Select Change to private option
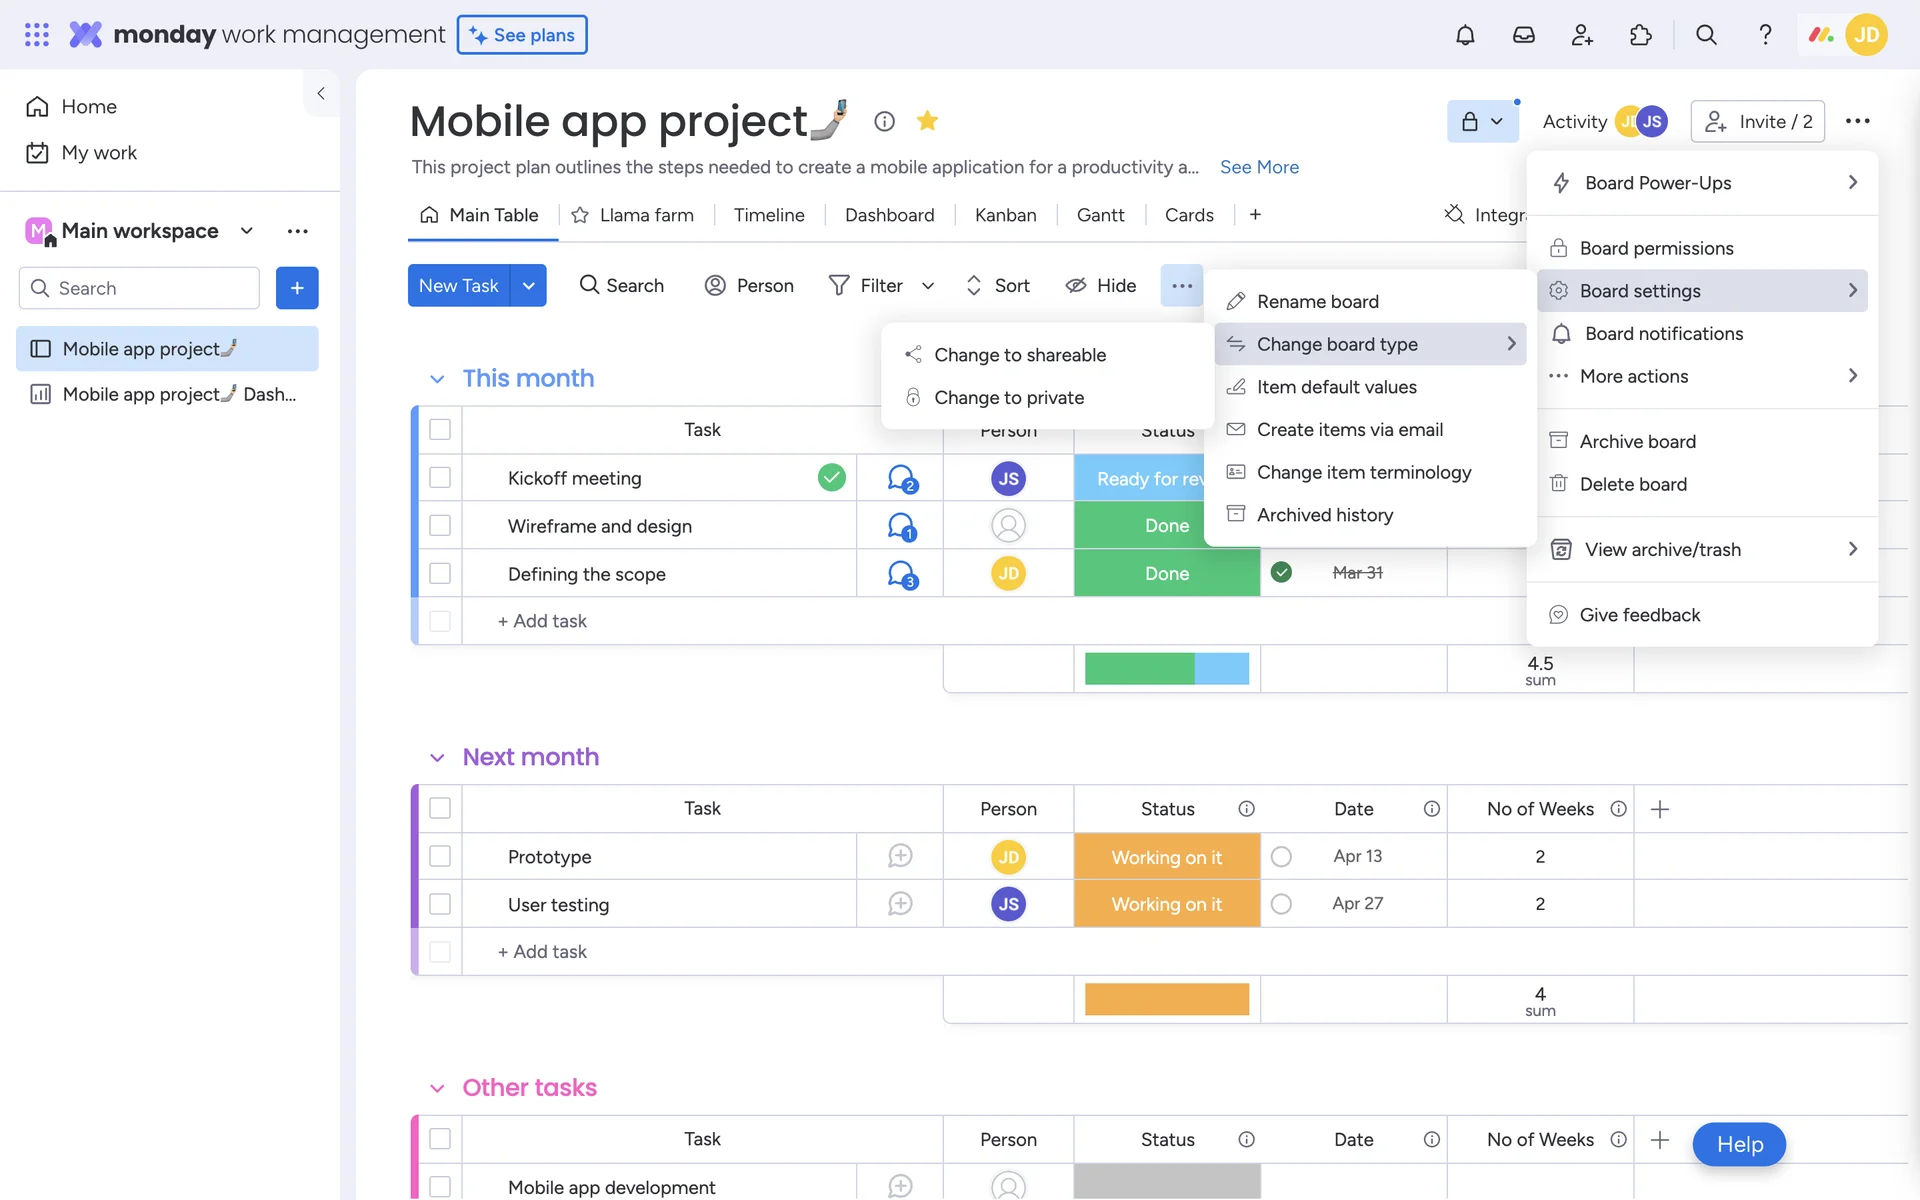 pyautogui.click(x=1008, y=398)
